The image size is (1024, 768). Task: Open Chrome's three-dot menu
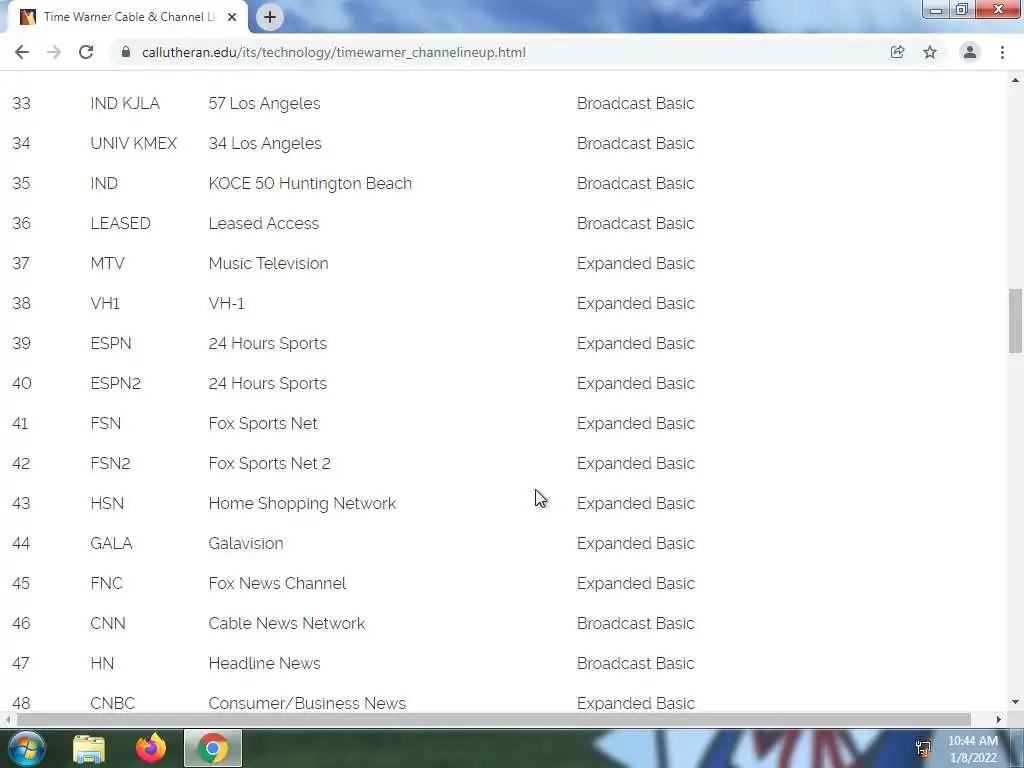click(1002, 52)
